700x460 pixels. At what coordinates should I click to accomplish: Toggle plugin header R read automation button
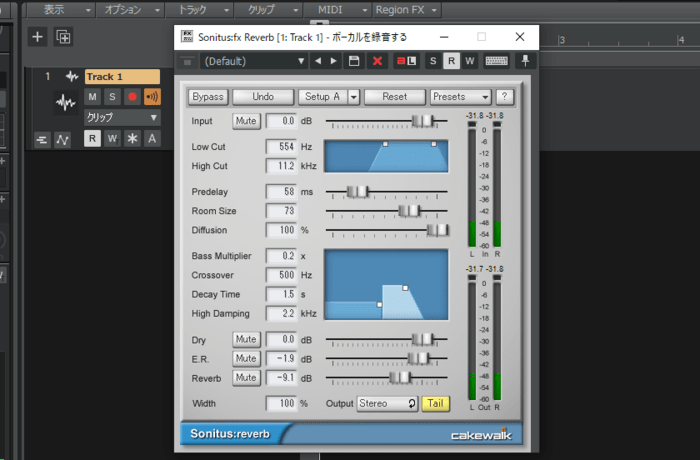click(x=451, y=61)
